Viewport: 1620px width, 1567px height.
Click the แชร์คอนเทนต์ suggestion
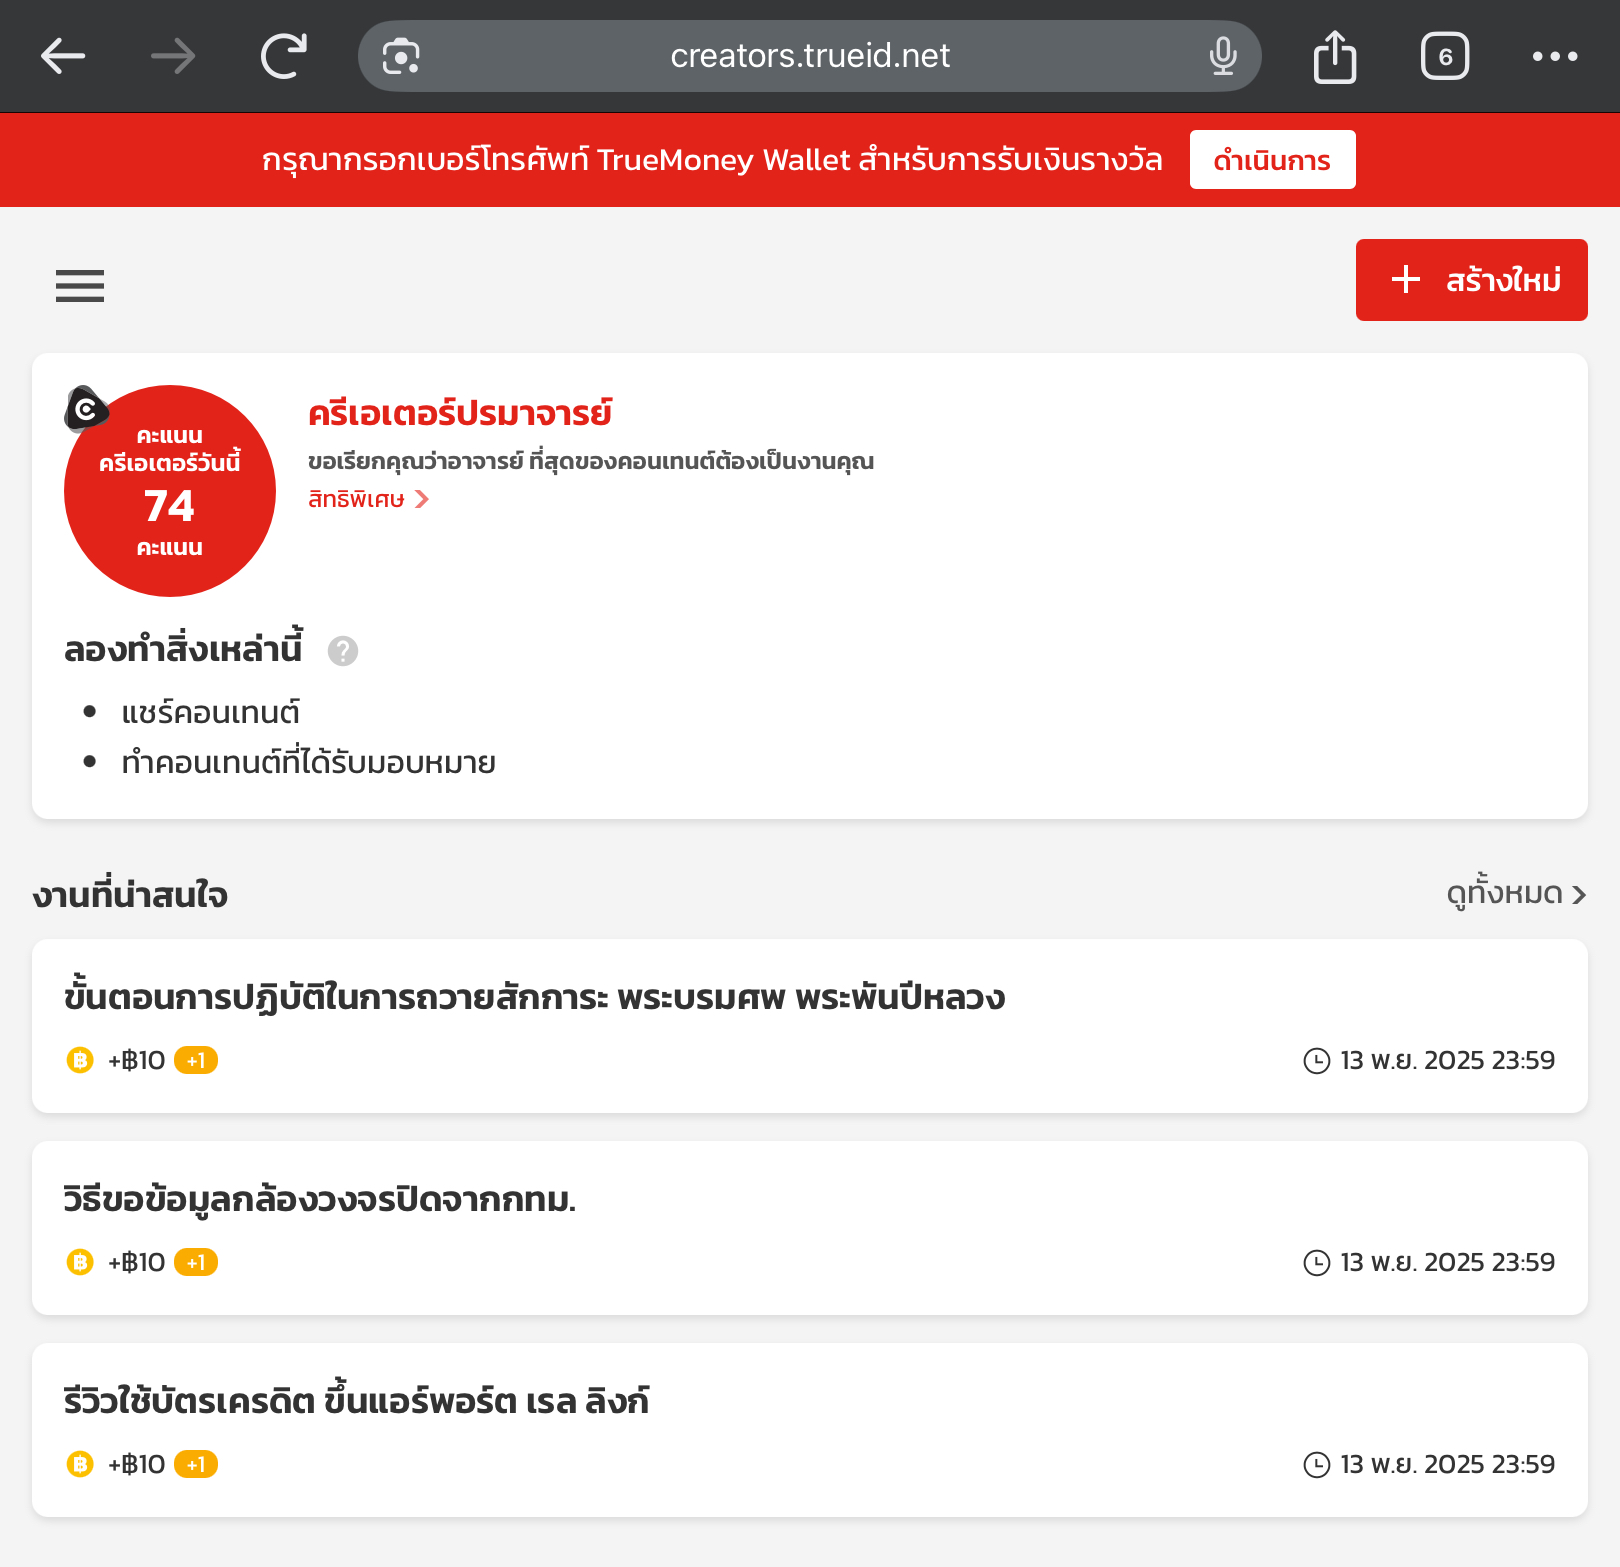[210, 712]
